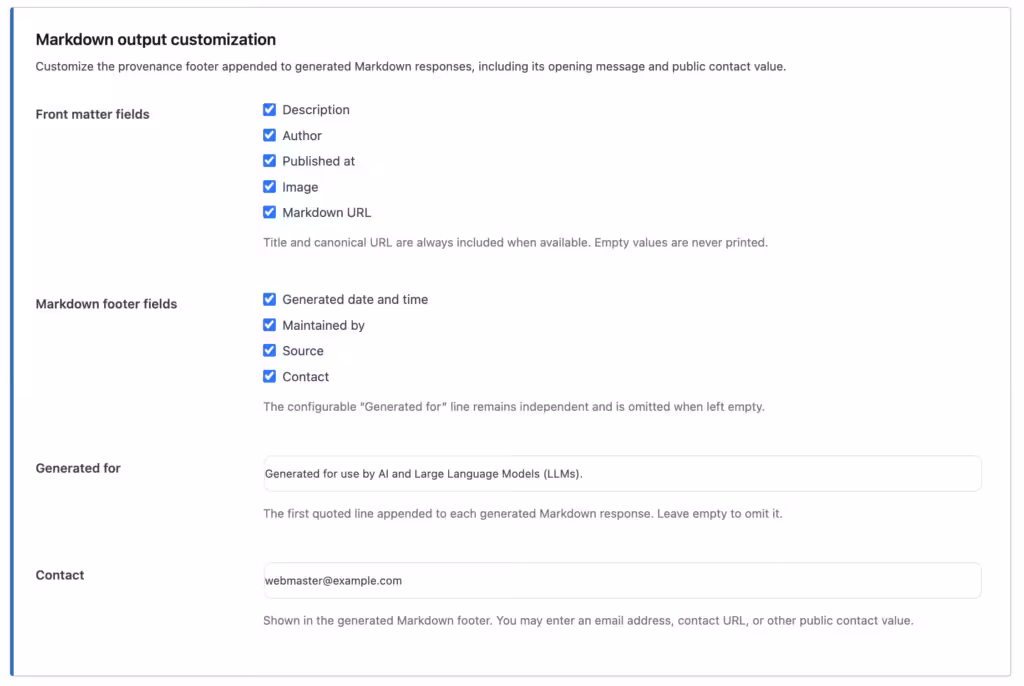Click the Description checkbox label text
1024x686 pixels.
coord(316,110)
